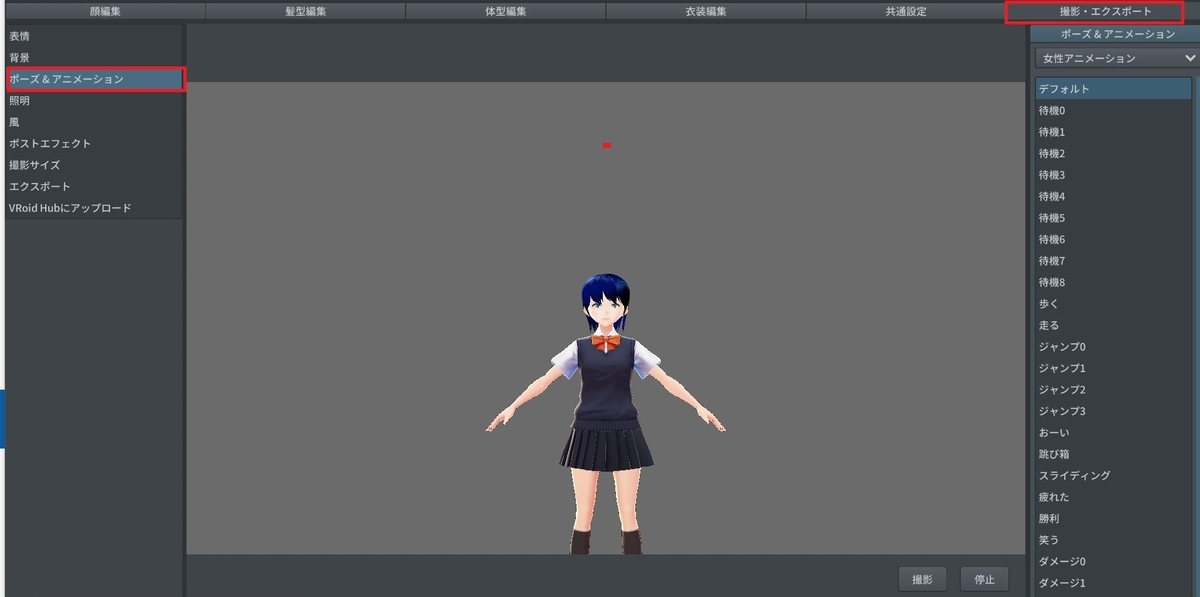Viewport: 1200px width, 597px height.
Task: Open ポストエフェクト in the sidebar
Action: 95,144
